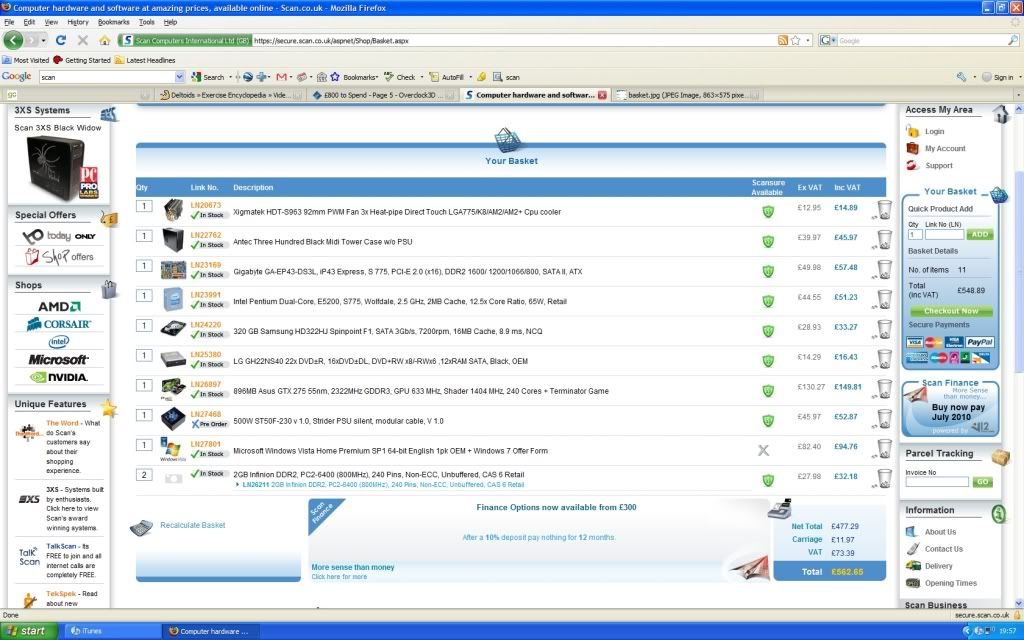Open link number LN20673
The image size is (1024, 640).
pos(206,205)
